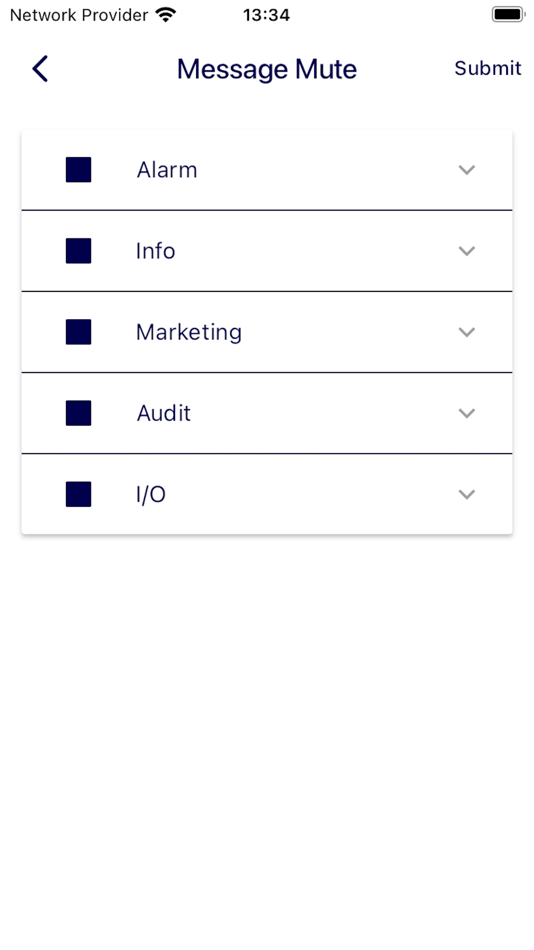Expand the Info row chevron
This screenshot has height=950, width=534.
466,251
